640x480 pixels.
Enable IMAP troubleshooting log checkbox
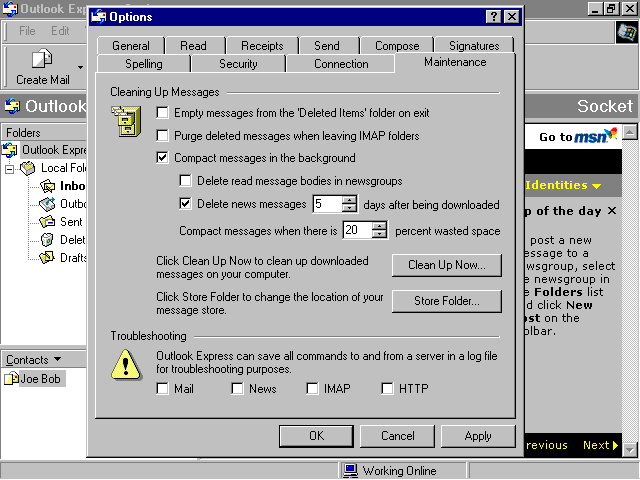[x=312, y=389]
